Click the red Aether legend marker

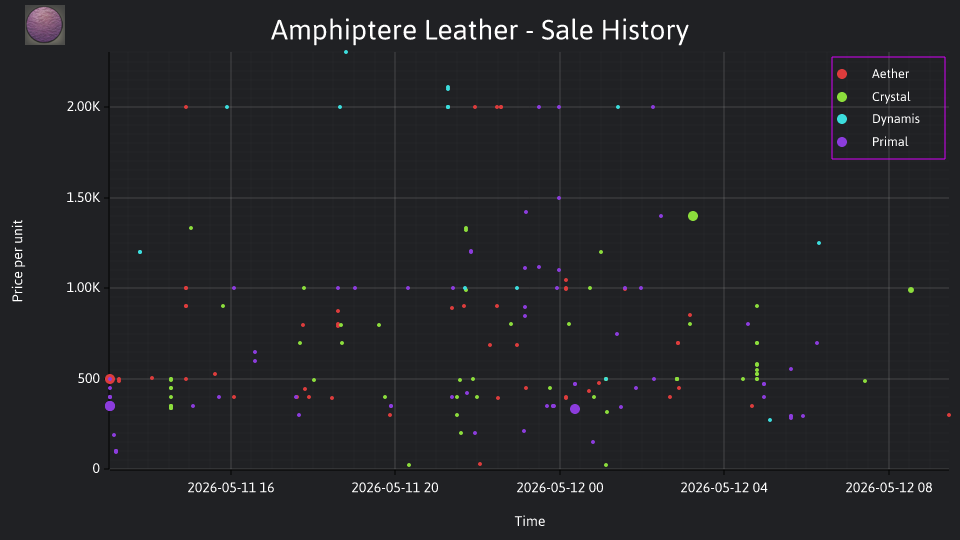click(x=842, y=74)
